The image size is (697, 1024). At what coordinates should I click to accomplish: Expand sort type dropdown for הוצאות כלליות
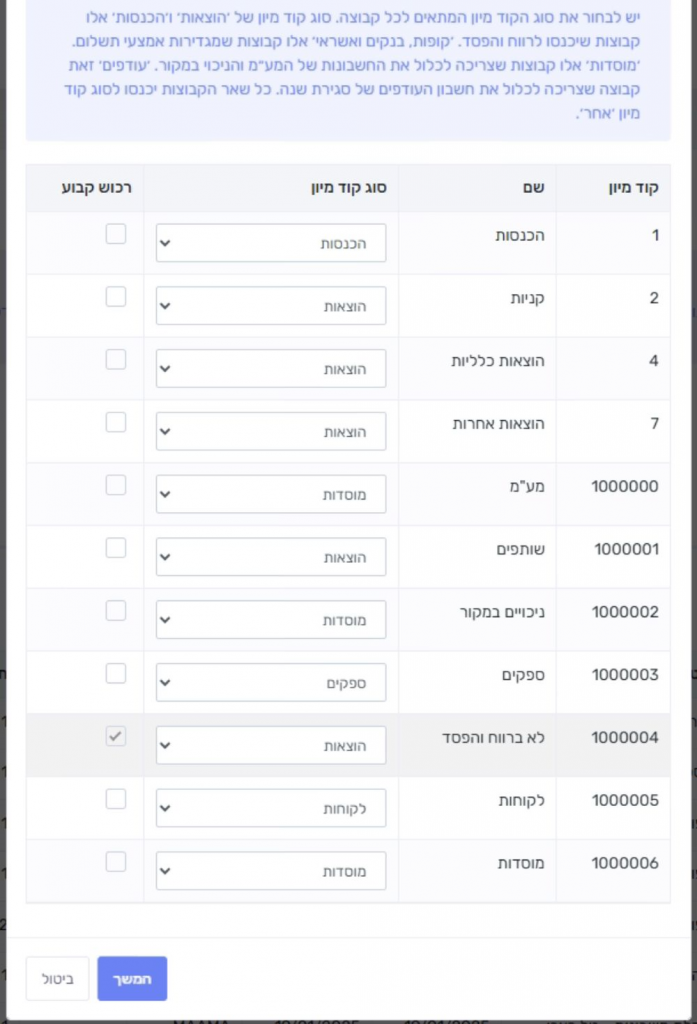pyautogui.click(x=271, y=369)
